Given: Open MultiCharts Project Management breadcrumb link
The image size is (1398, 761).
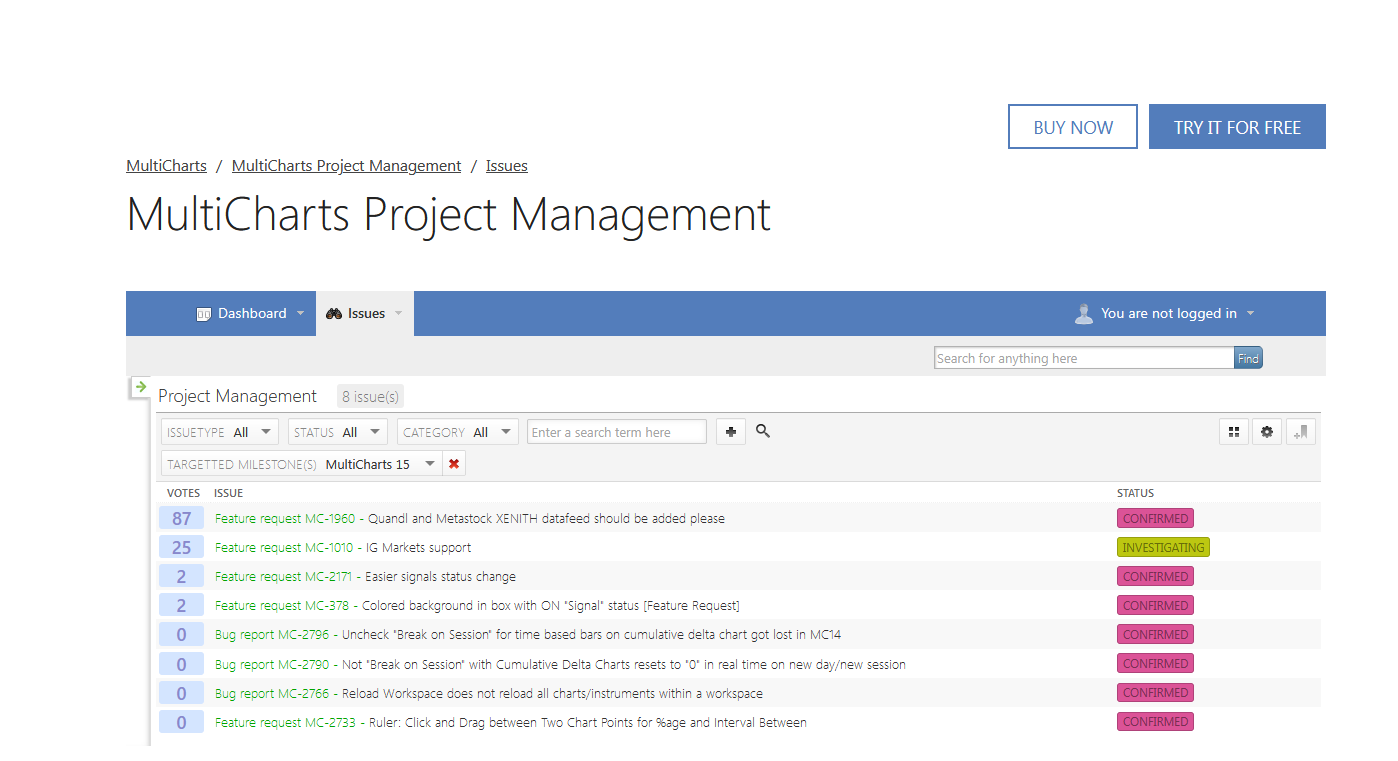Looking at the screenshot, I should [x=346, y=166].
